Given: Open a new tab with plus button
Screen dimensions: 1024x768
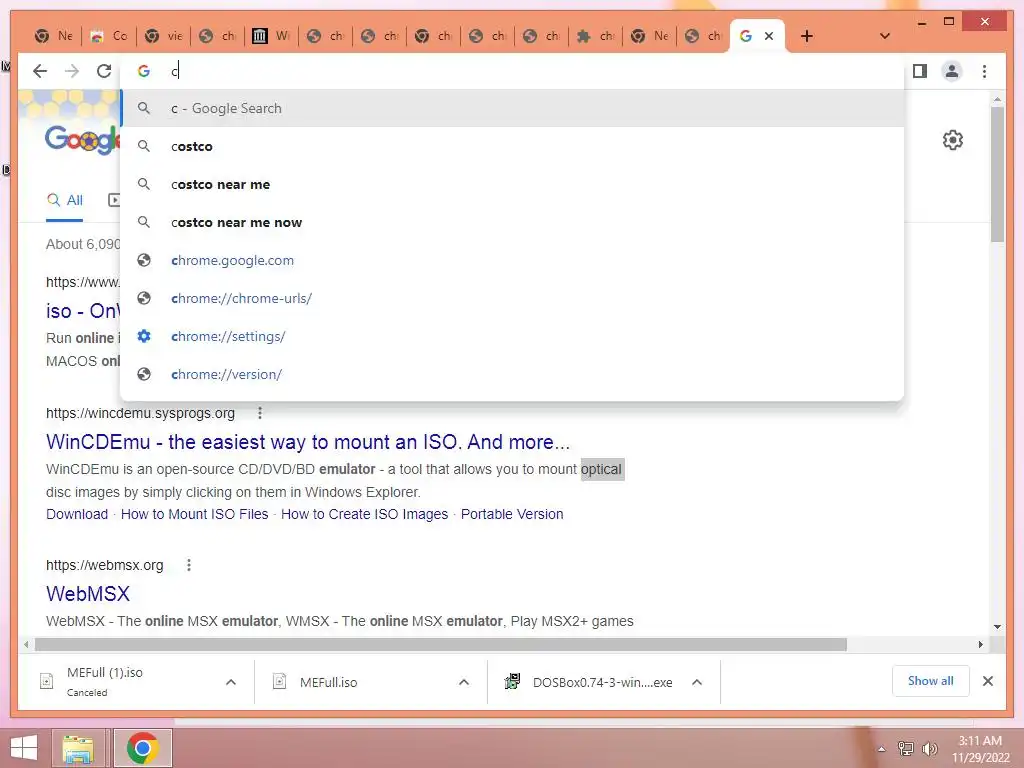Looking at the screenshot, I should (807, 36).
